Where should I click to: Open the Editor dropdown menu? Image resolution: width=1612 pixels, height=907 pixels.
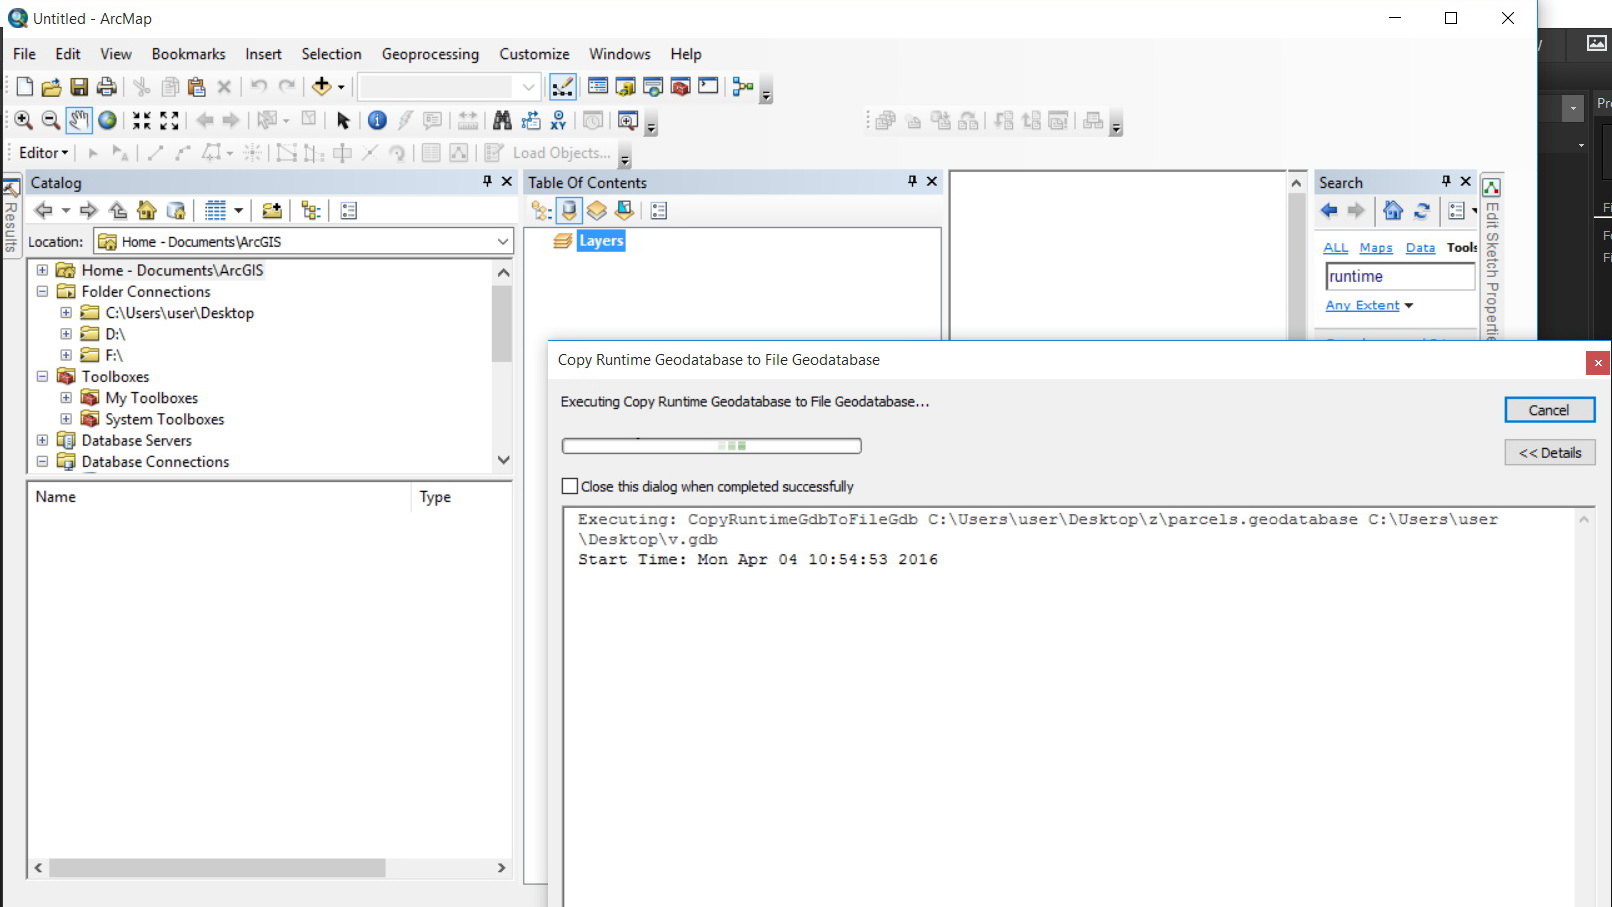tap(43, 153)
